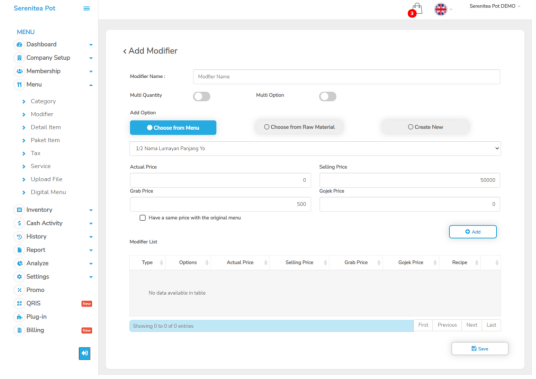Click the Menu fork-and-knife icon
Image resolution: width=536 pixels, height=379 pixels.
pos(19,84)
